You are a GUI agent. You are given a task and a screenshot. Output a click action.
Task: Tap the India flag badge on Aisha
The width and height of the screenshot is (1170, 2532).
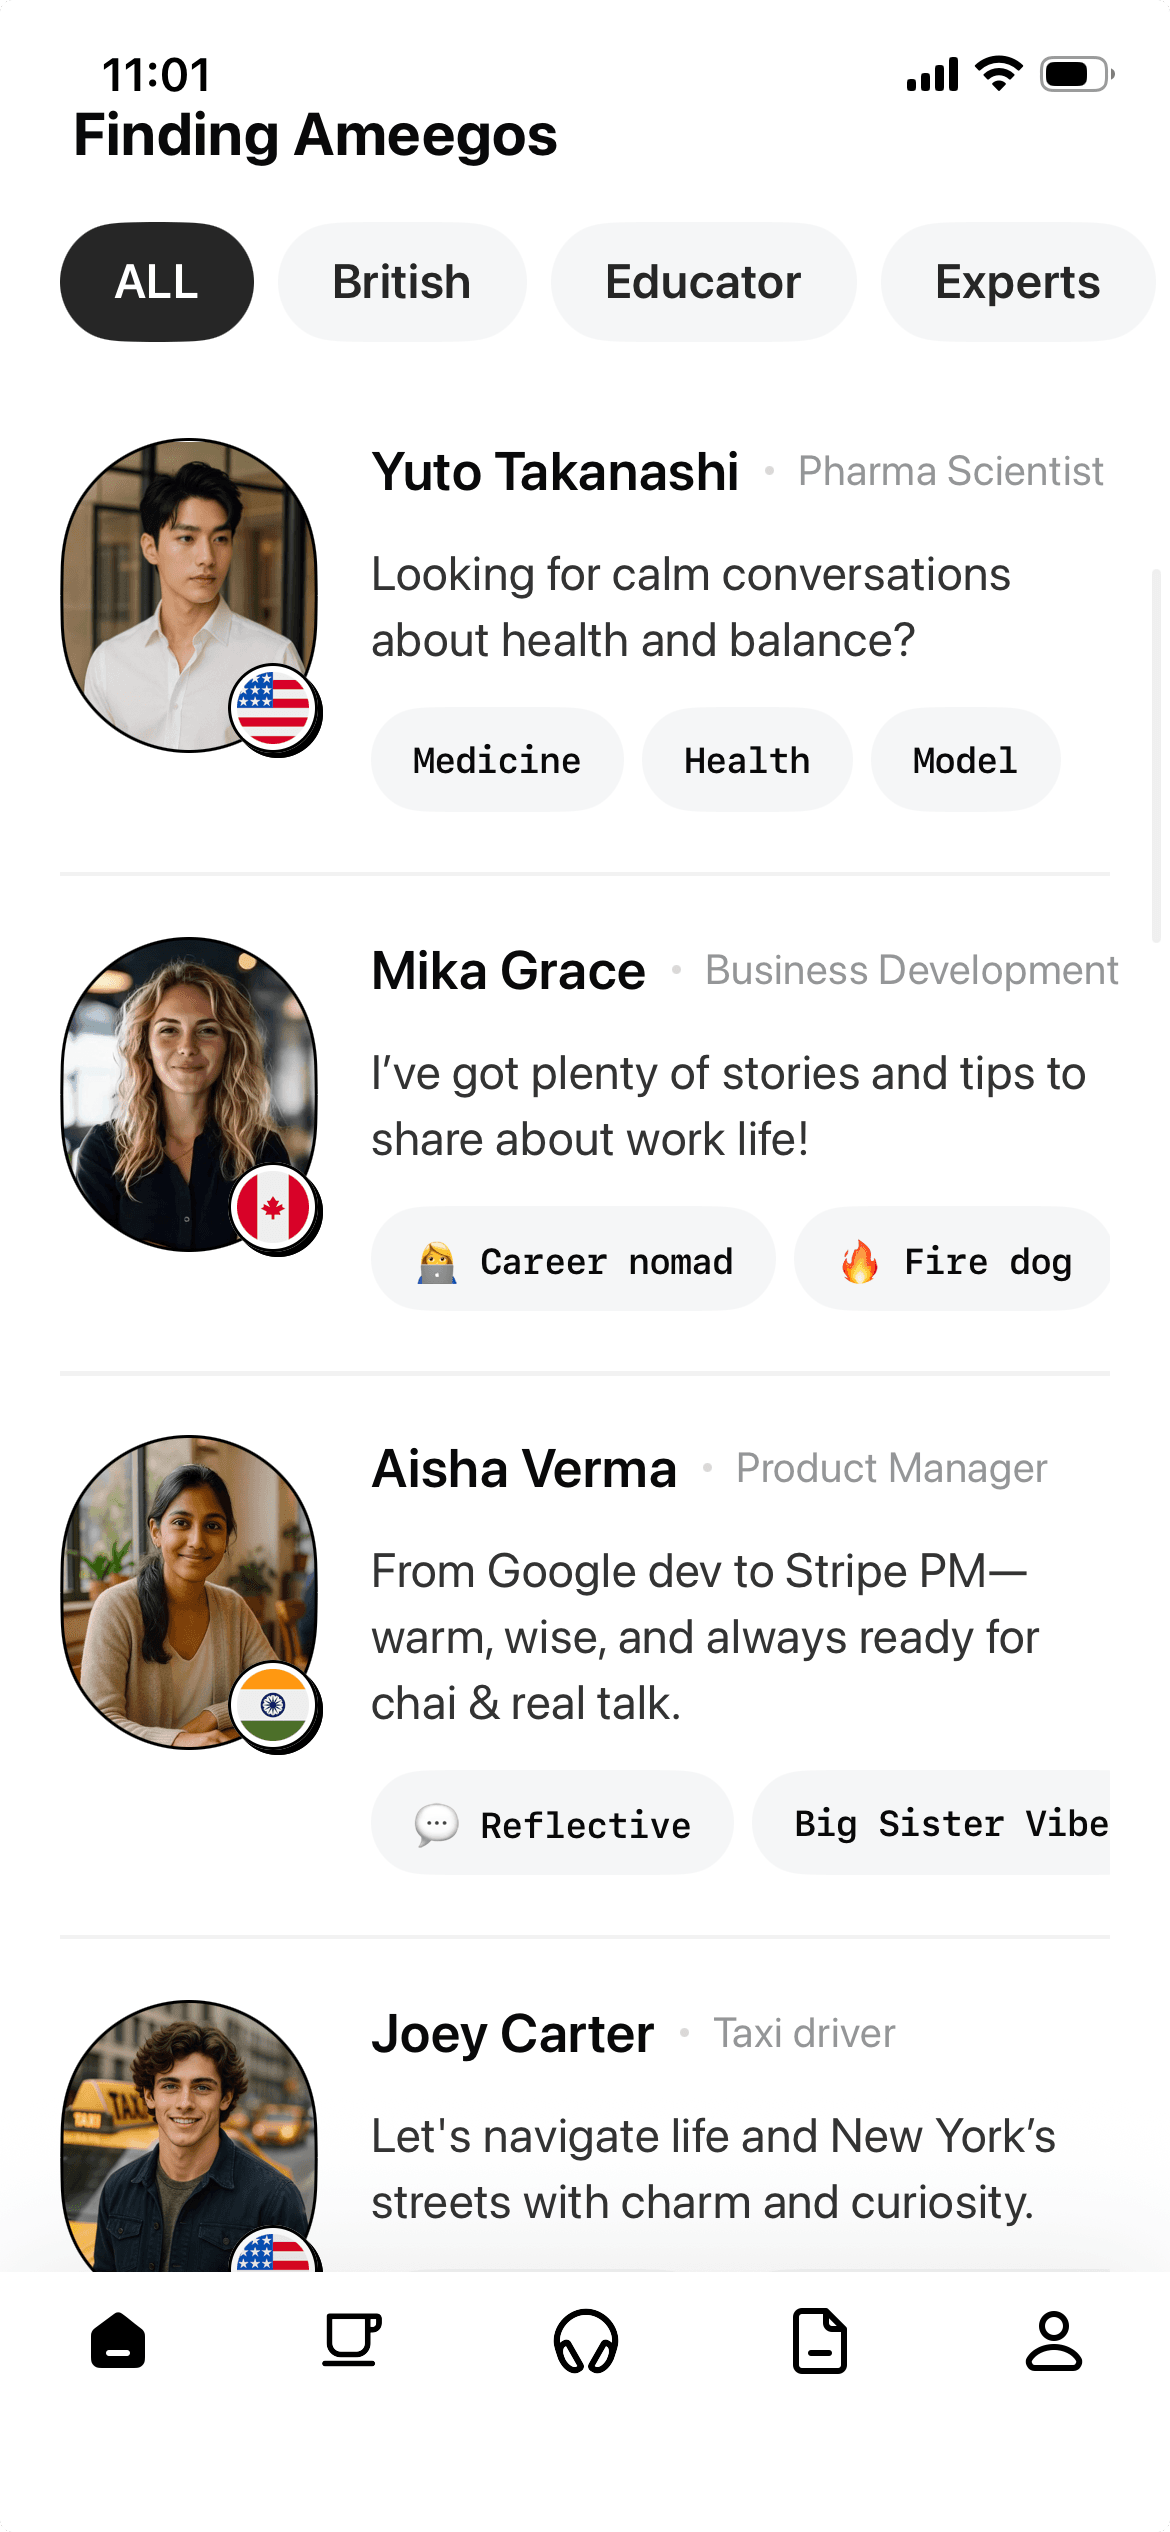[x=273, y=1705]
